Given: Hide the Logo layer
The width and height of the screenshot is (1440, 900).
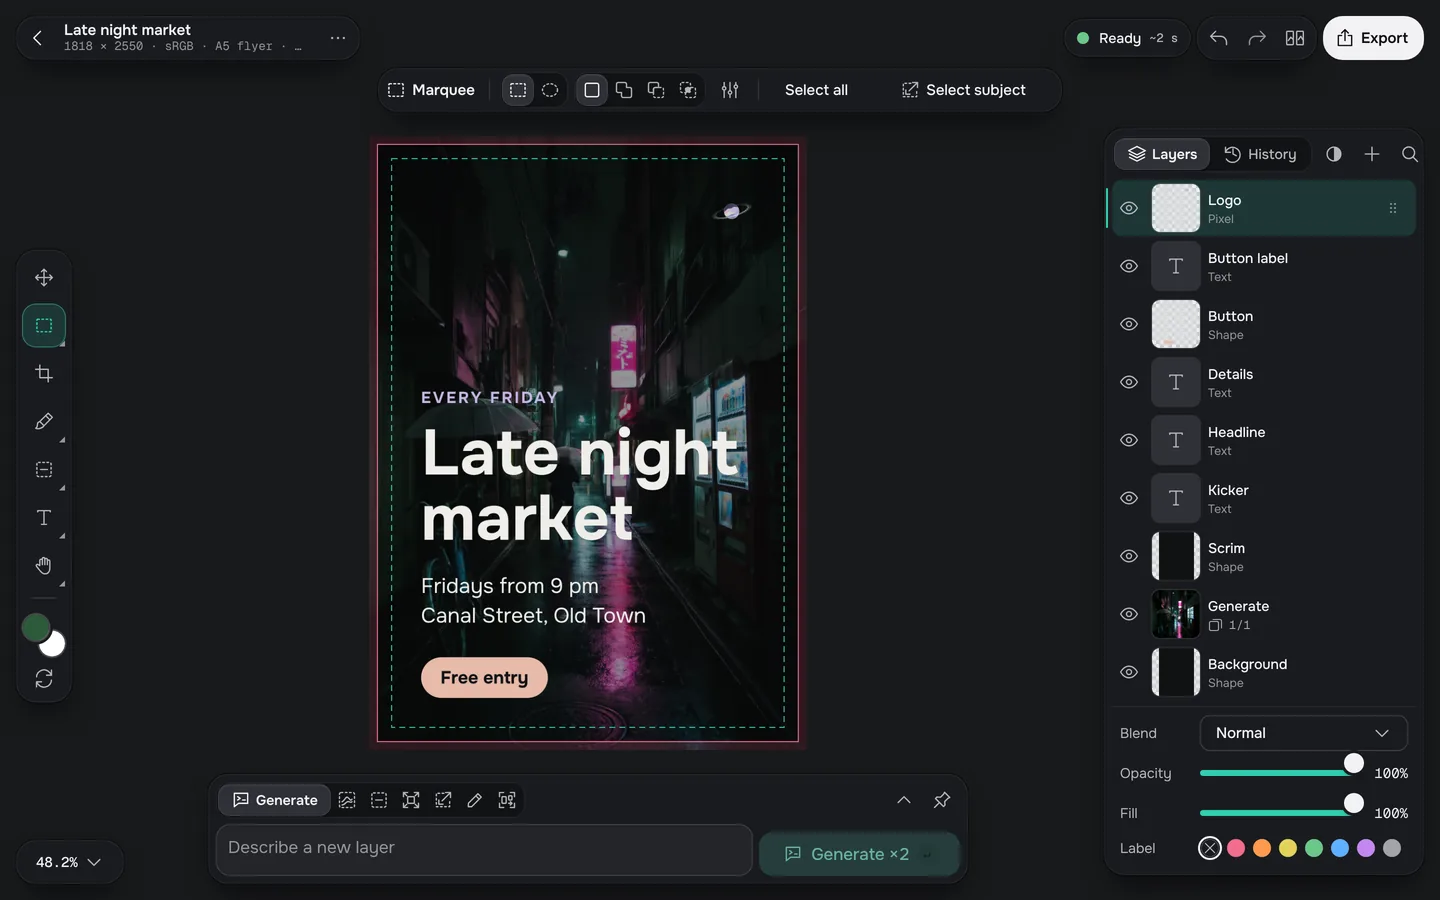Looking at the screenshot, I should [x=1129, y=208].
